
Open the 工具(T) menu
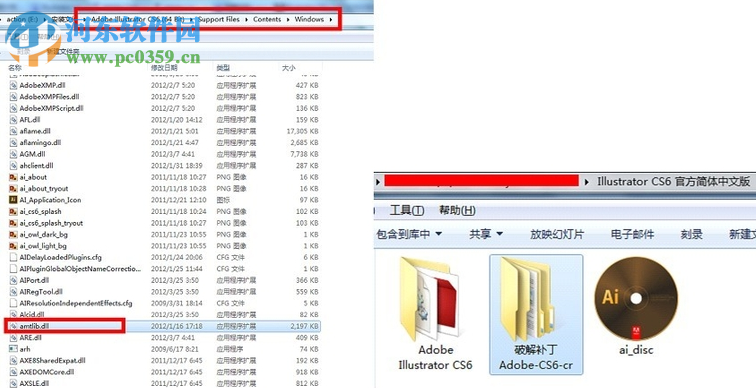pyautogui.click(x=407, y=210)
